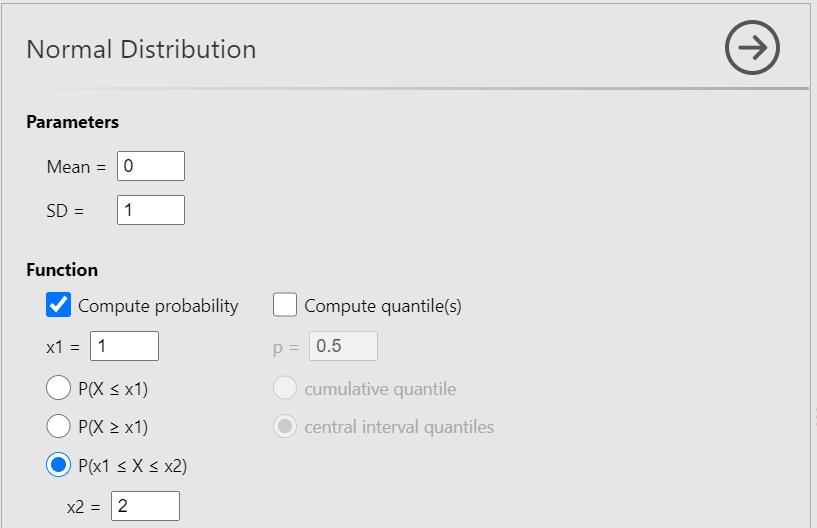Tick the Compute quantile(s) checkbox
Screen dimensions: 817x528
tap(285, 305)
